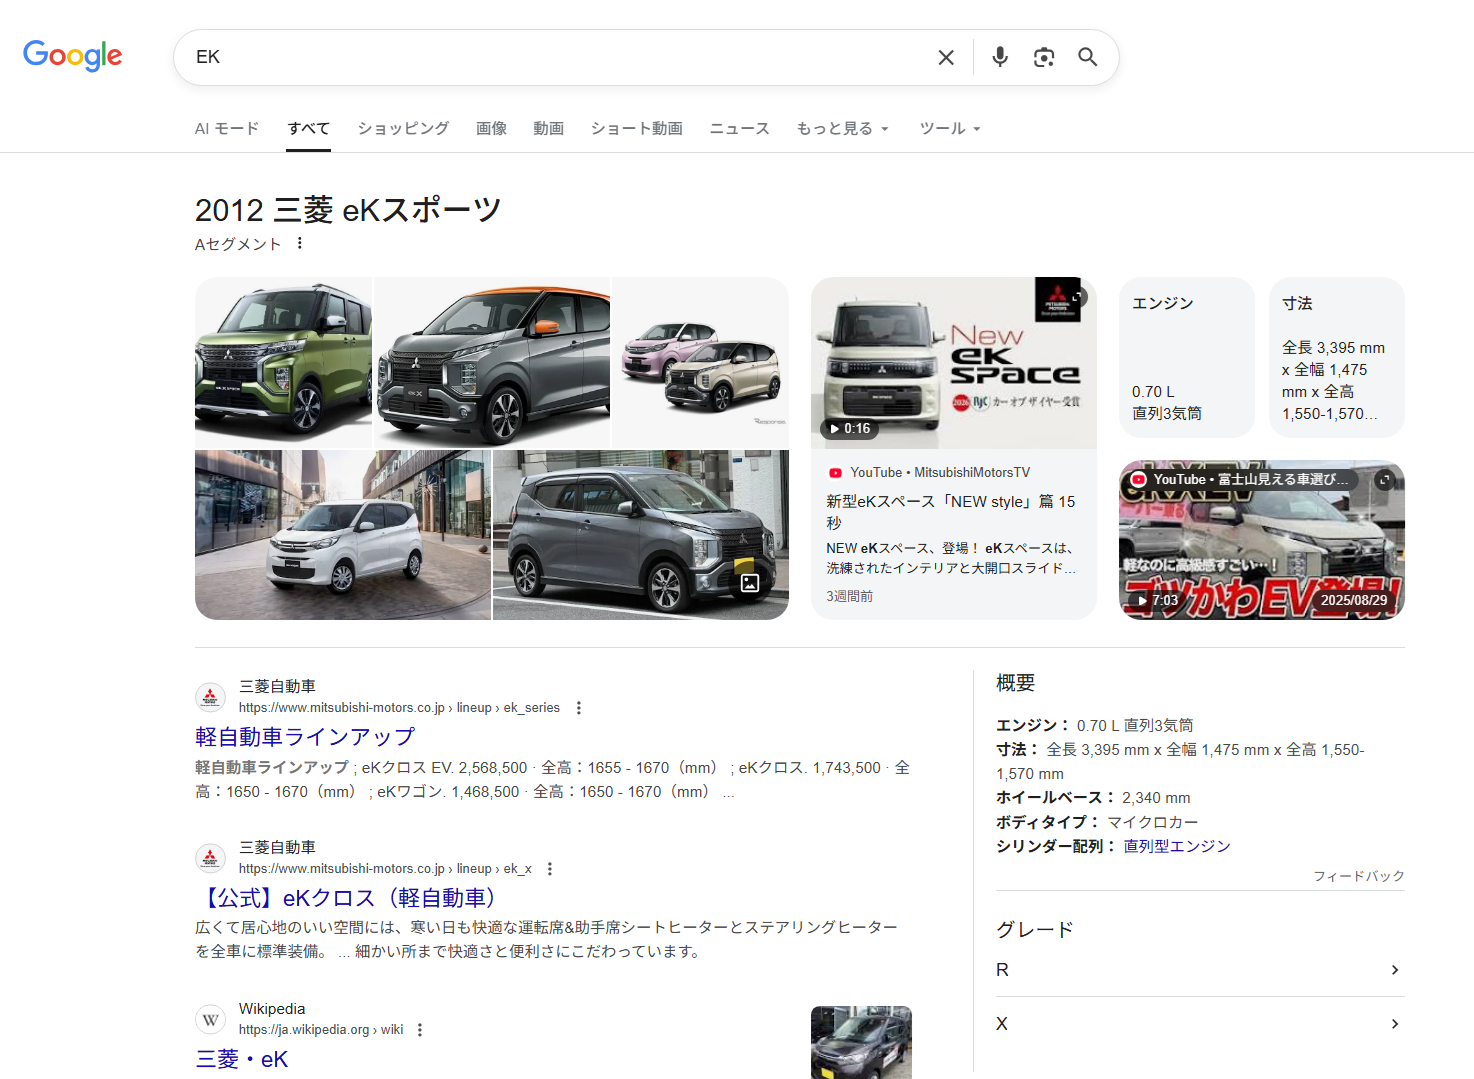Open 新型eKスペース「NEW style」video title

[950, 512]
